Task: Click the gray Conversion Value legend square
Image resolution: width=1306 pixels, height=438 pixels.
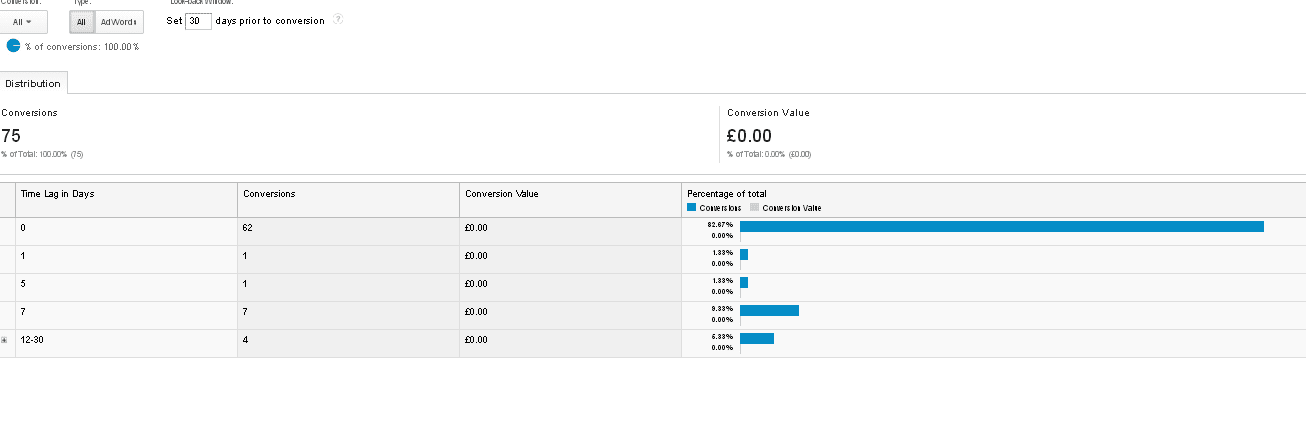Action: tap(754, 208)
